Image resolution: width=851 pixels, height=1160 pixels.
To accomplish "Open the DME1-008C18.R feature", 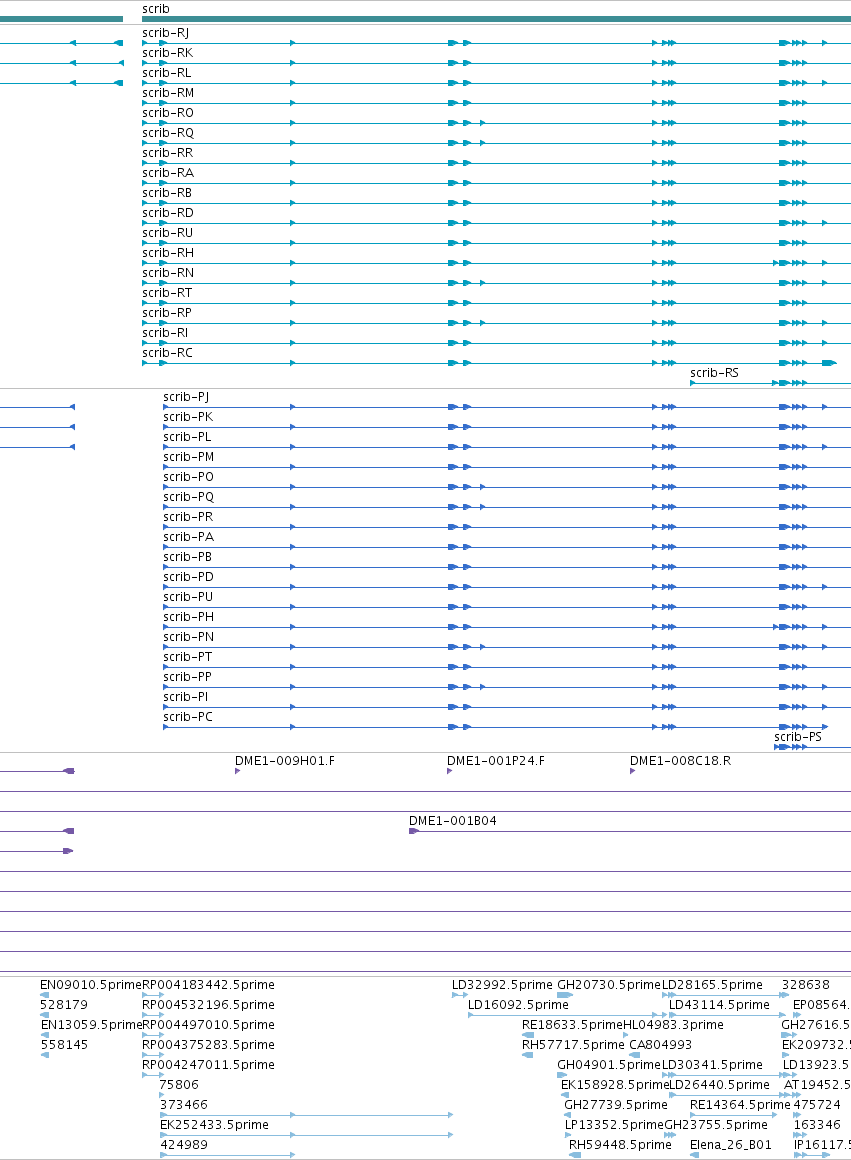I will click(680, 761).
